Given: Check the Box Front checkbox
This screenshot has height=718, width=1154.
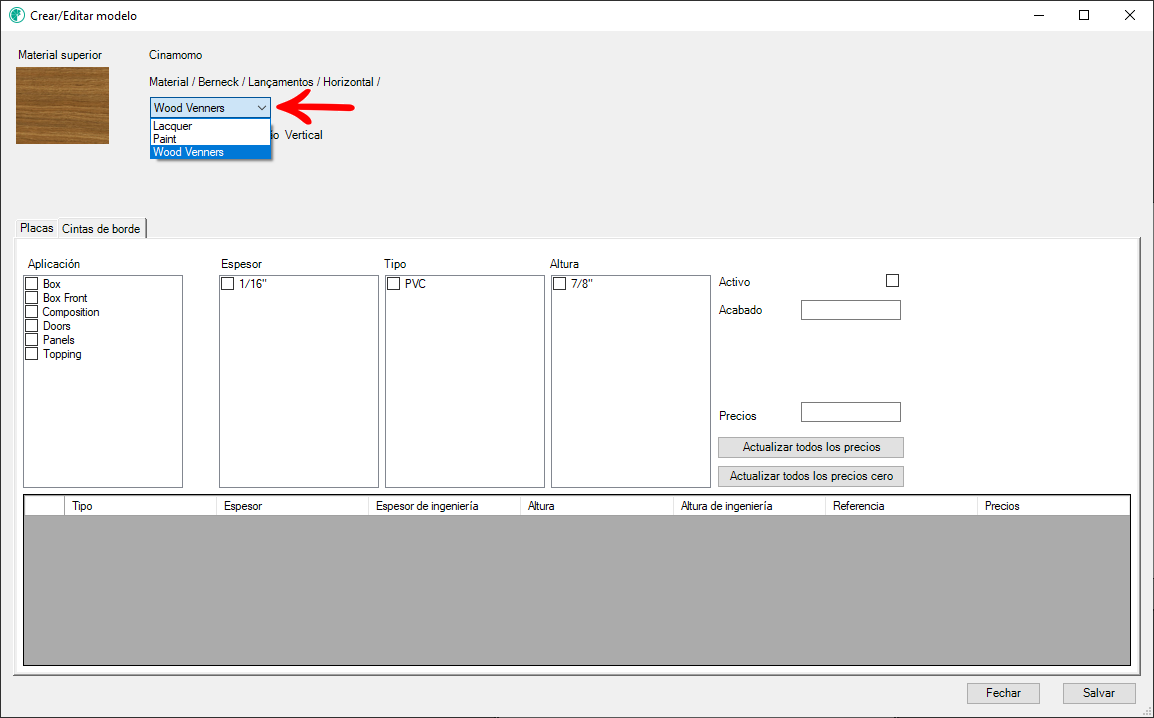Looking at the screenshot, I should (32, 297).
